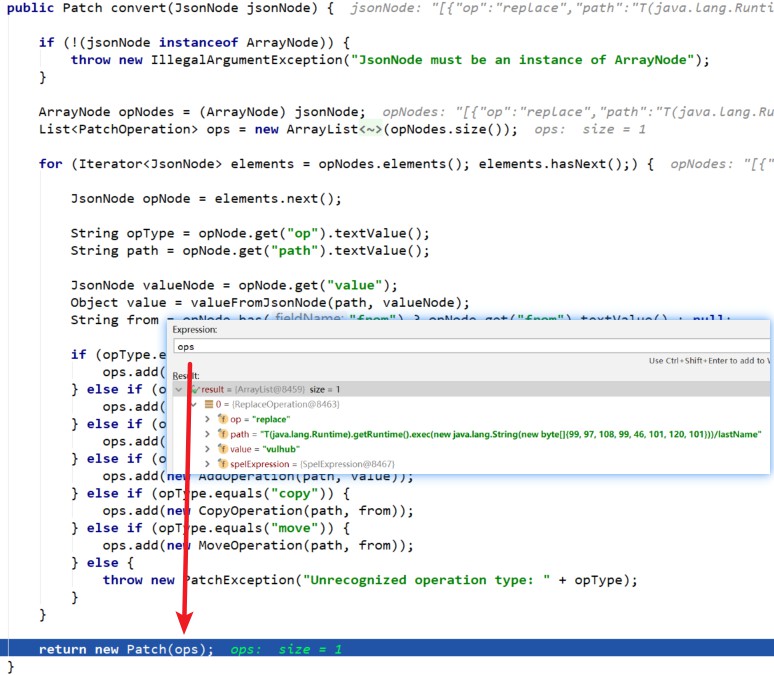Select the {SpelExpression@8467} value

tap(348, 464)
